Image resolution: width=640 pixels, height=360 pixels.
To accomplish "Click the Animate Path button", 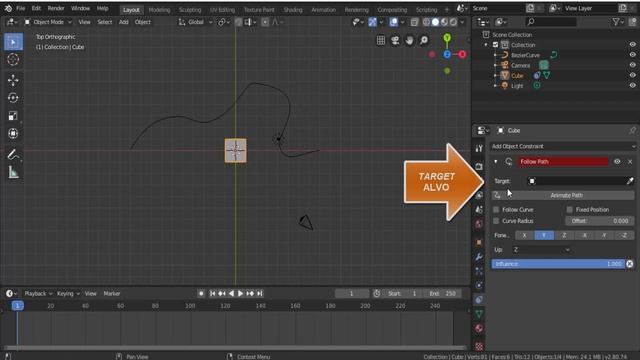I will pos(563,196).
